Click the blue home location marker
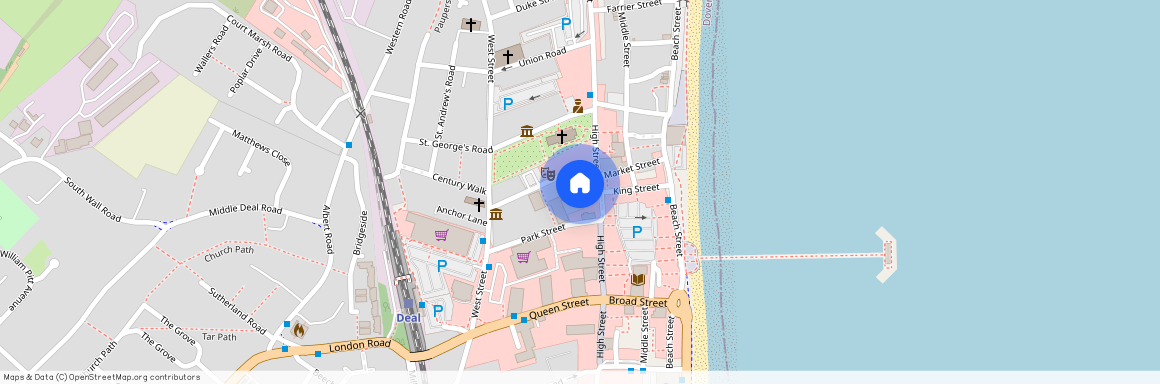 point(579,183)
